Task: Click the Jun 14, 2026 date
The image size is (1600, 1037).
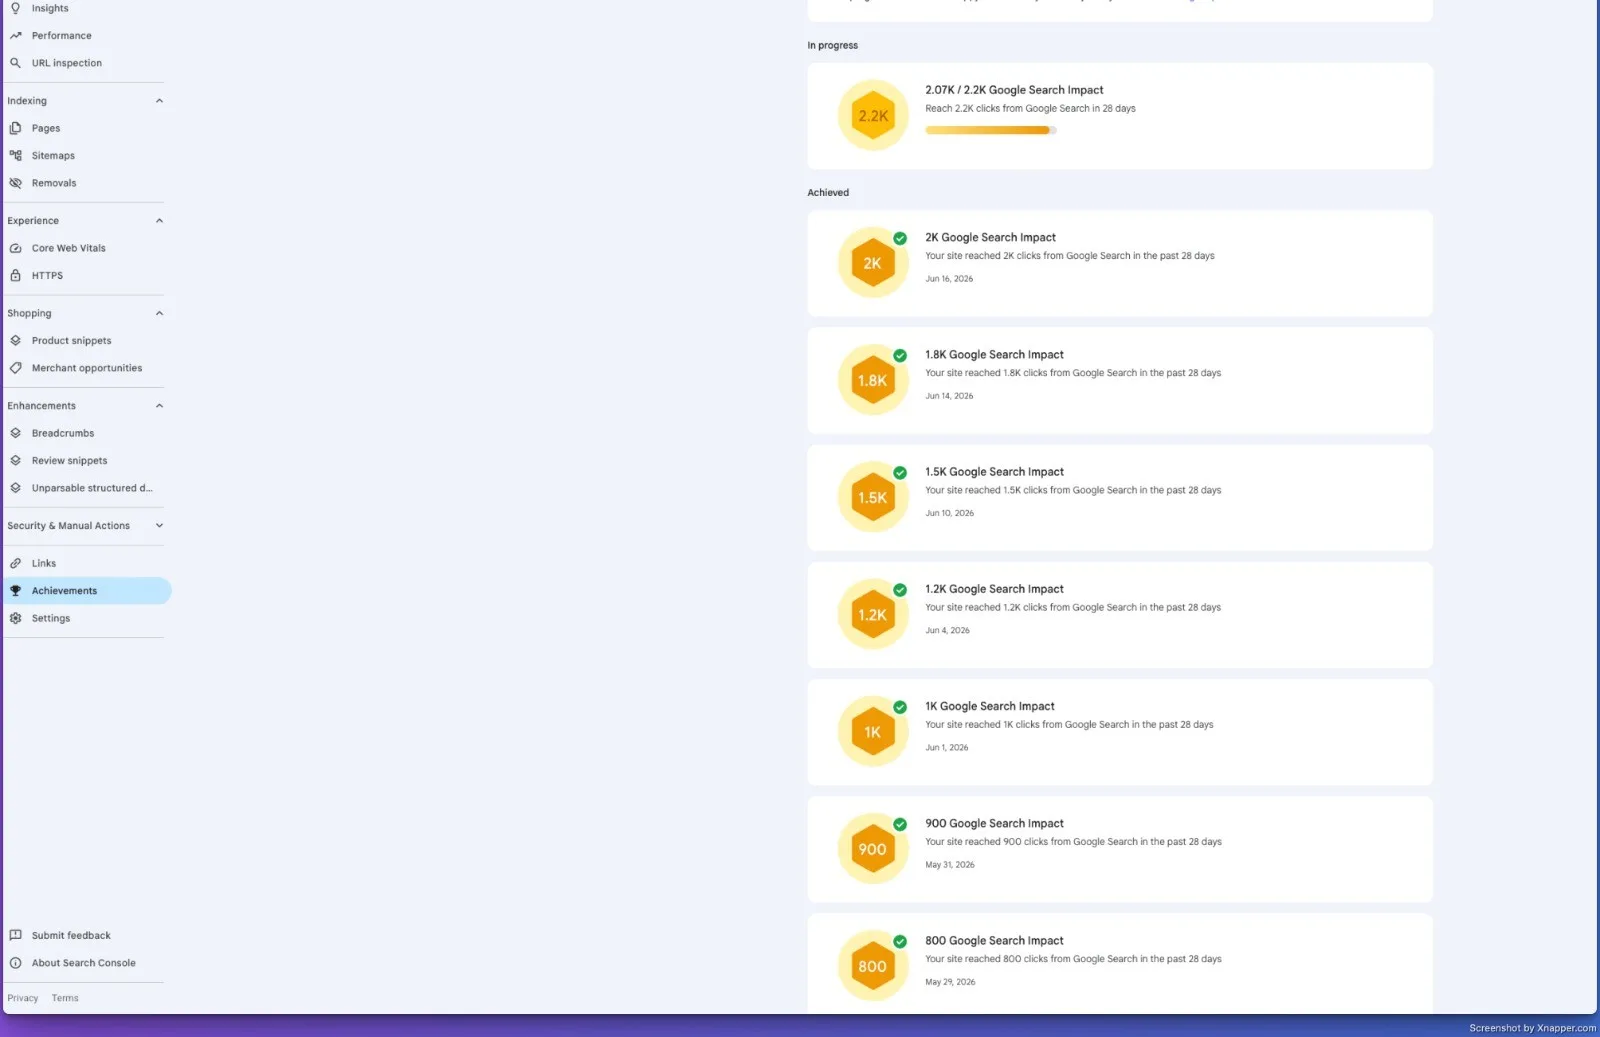Action: [x=949, y=396]
